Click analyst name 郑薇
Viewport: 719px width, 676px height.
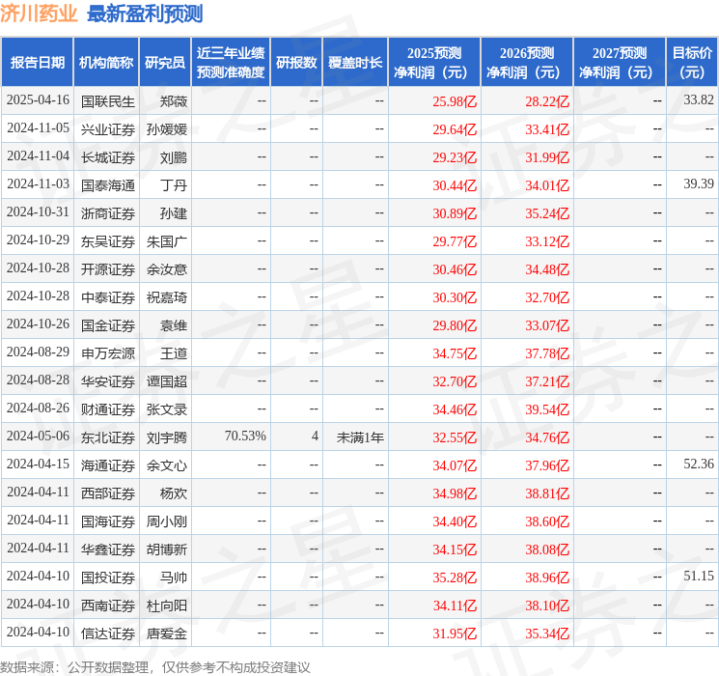click(173, 101)
